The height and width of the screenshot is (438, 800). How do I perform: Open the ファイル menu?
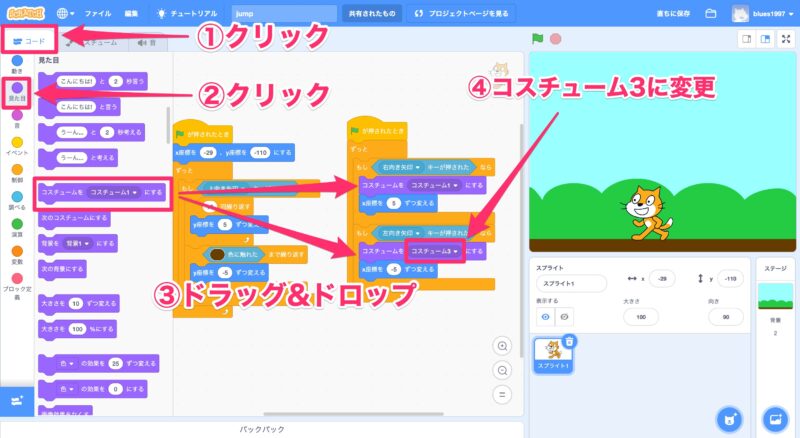click(98, 14)
